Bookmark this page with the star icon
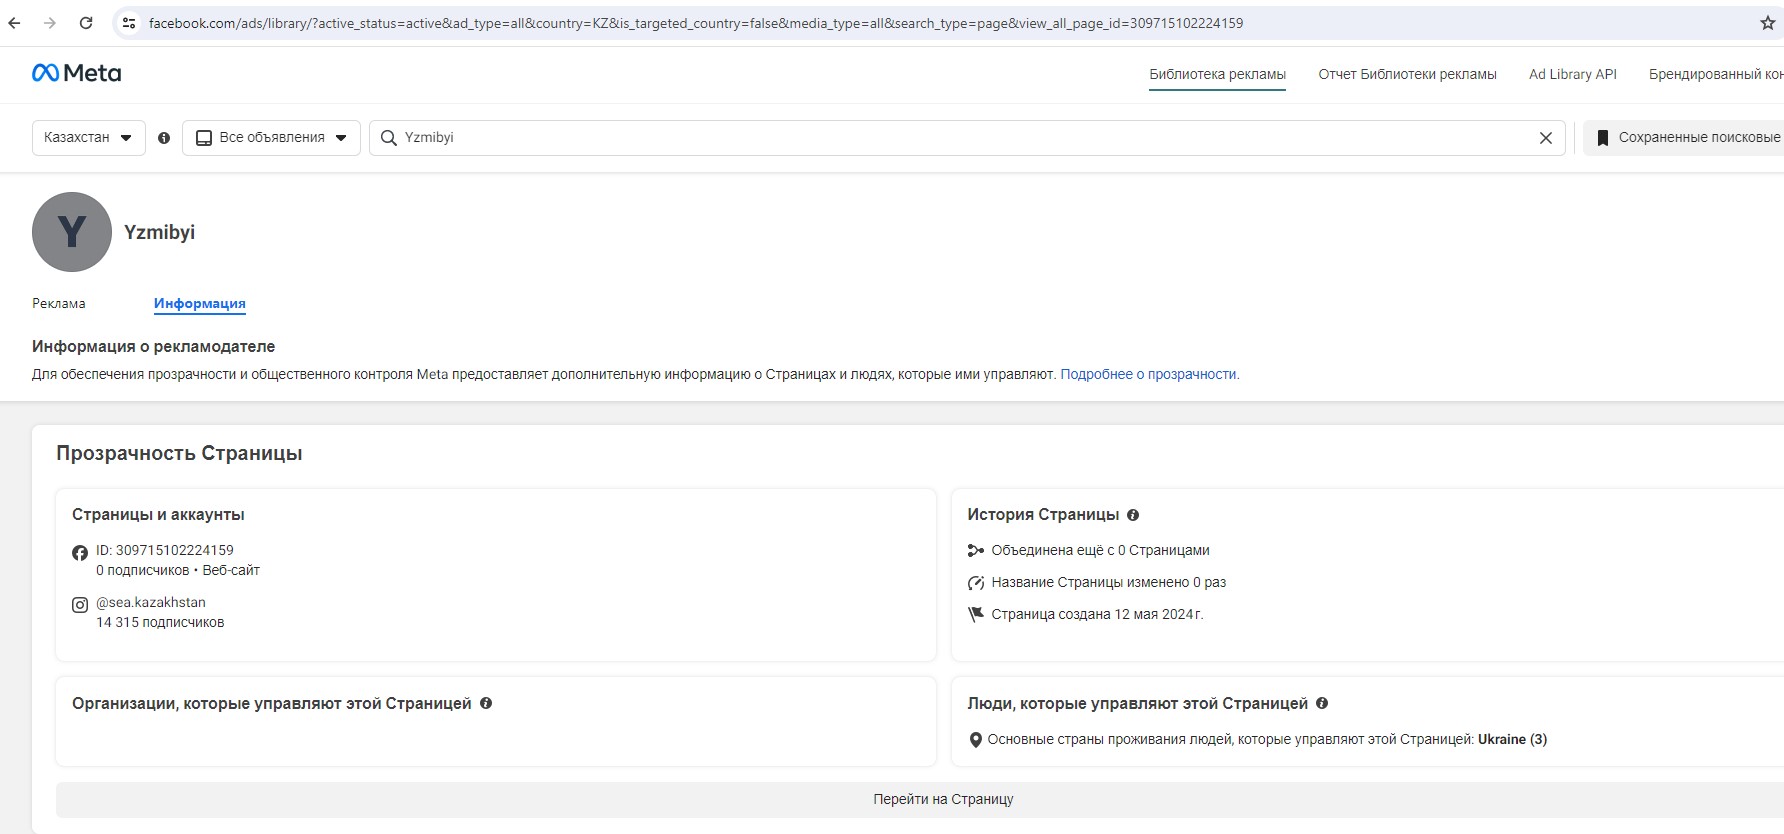1784x834 pixels. point(1767,23)
